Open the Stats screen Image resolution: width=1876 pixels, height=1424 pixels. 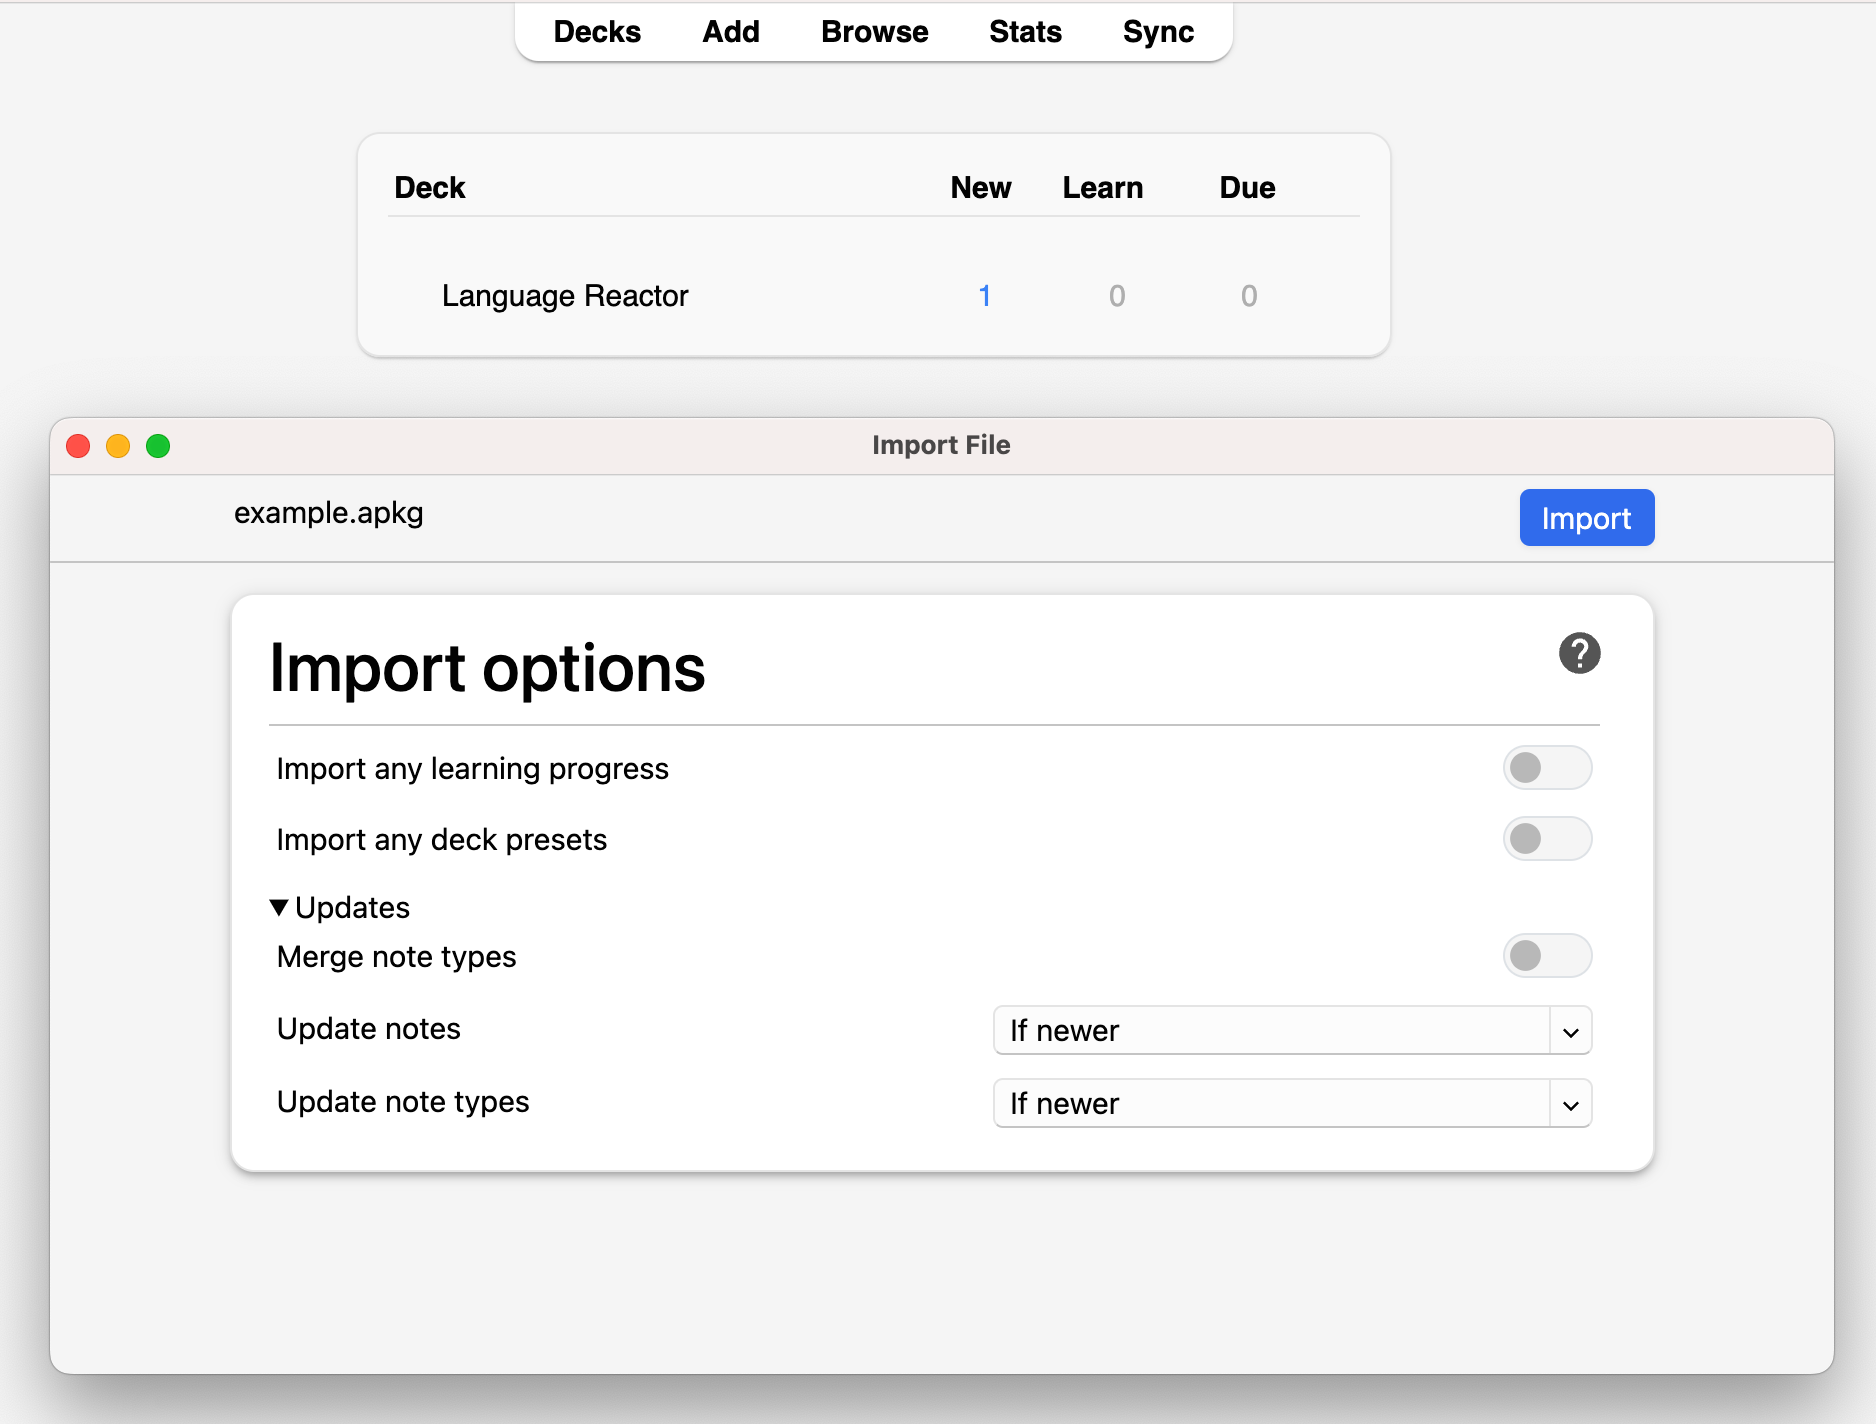[x=1025, y=31]
